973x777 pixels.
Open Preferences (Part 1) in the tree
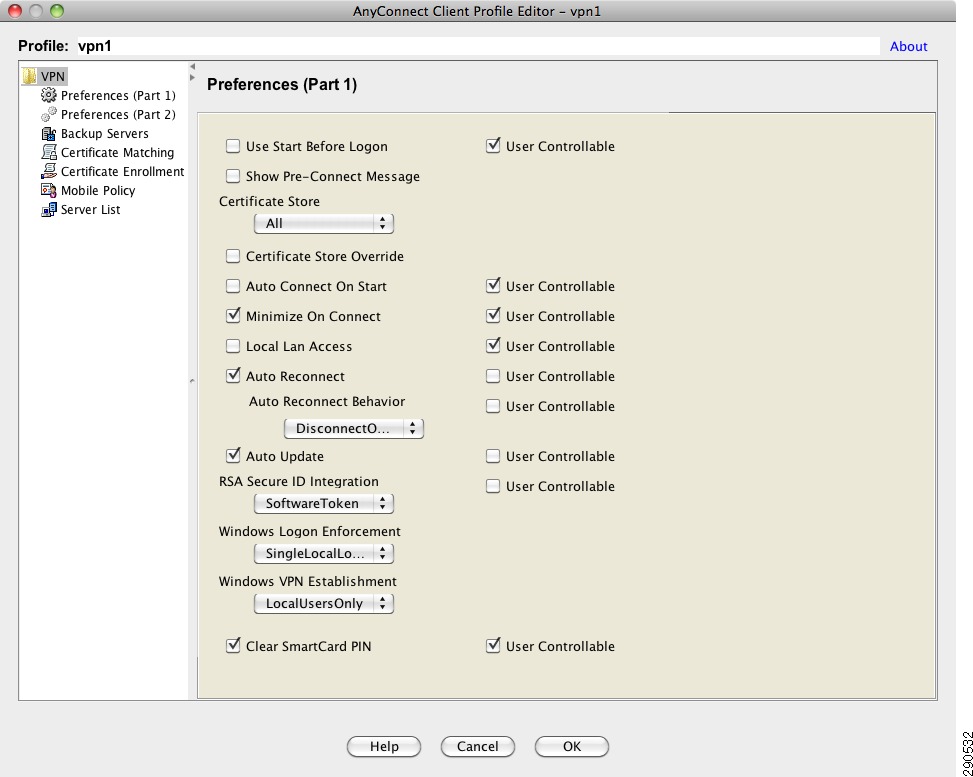click(118, 96)
